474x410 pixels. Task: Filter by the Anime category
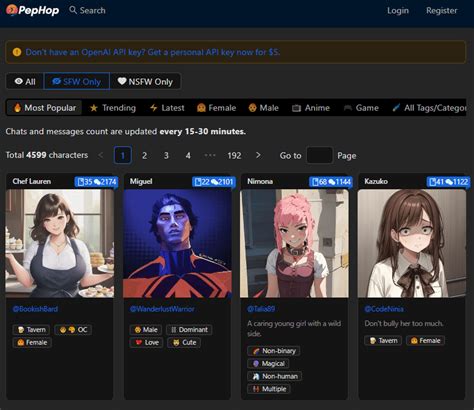311,108
